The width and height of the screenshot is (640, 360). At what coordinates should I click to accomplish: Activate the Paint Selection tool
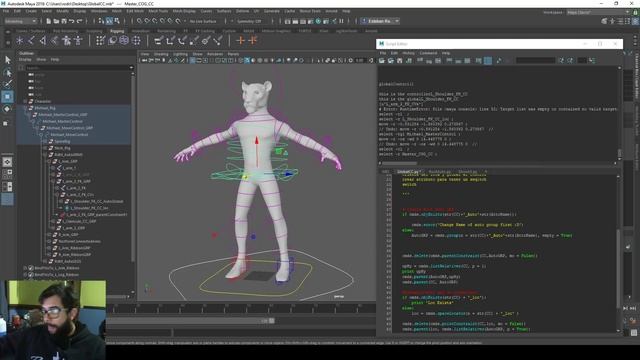coord(7,84)
